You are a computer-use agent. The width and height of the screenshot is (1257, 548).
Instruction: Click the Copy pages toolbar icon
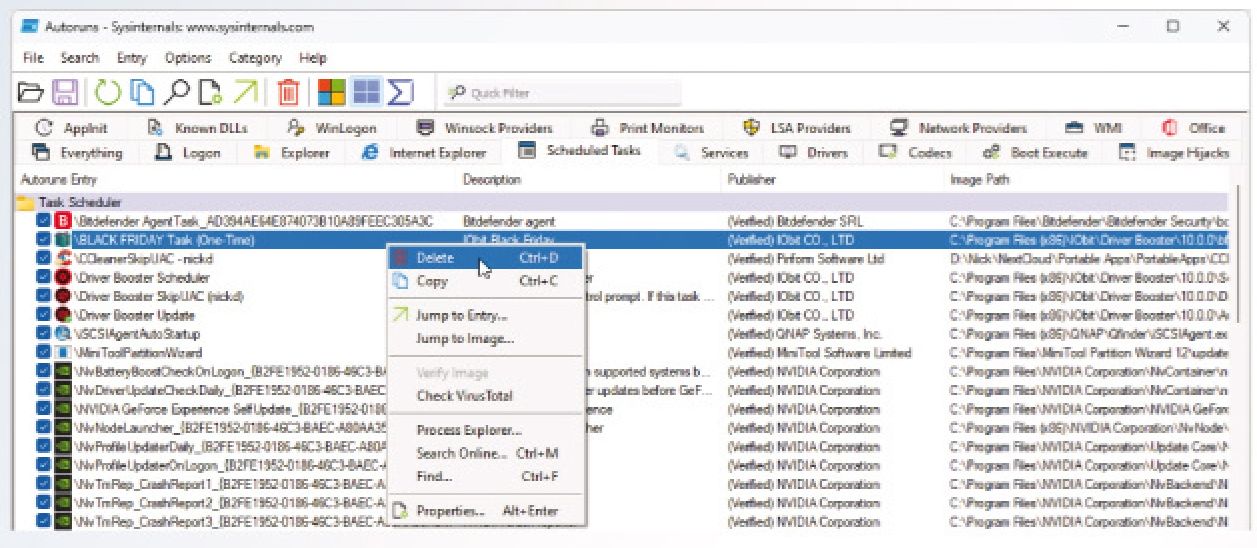(x=143, y=93)
